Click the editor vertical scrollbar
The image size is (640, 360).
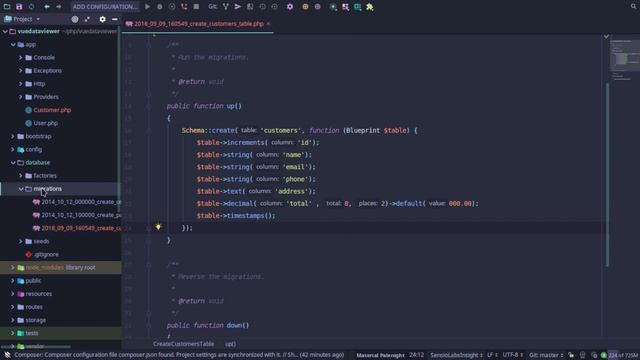pos(607,174)
